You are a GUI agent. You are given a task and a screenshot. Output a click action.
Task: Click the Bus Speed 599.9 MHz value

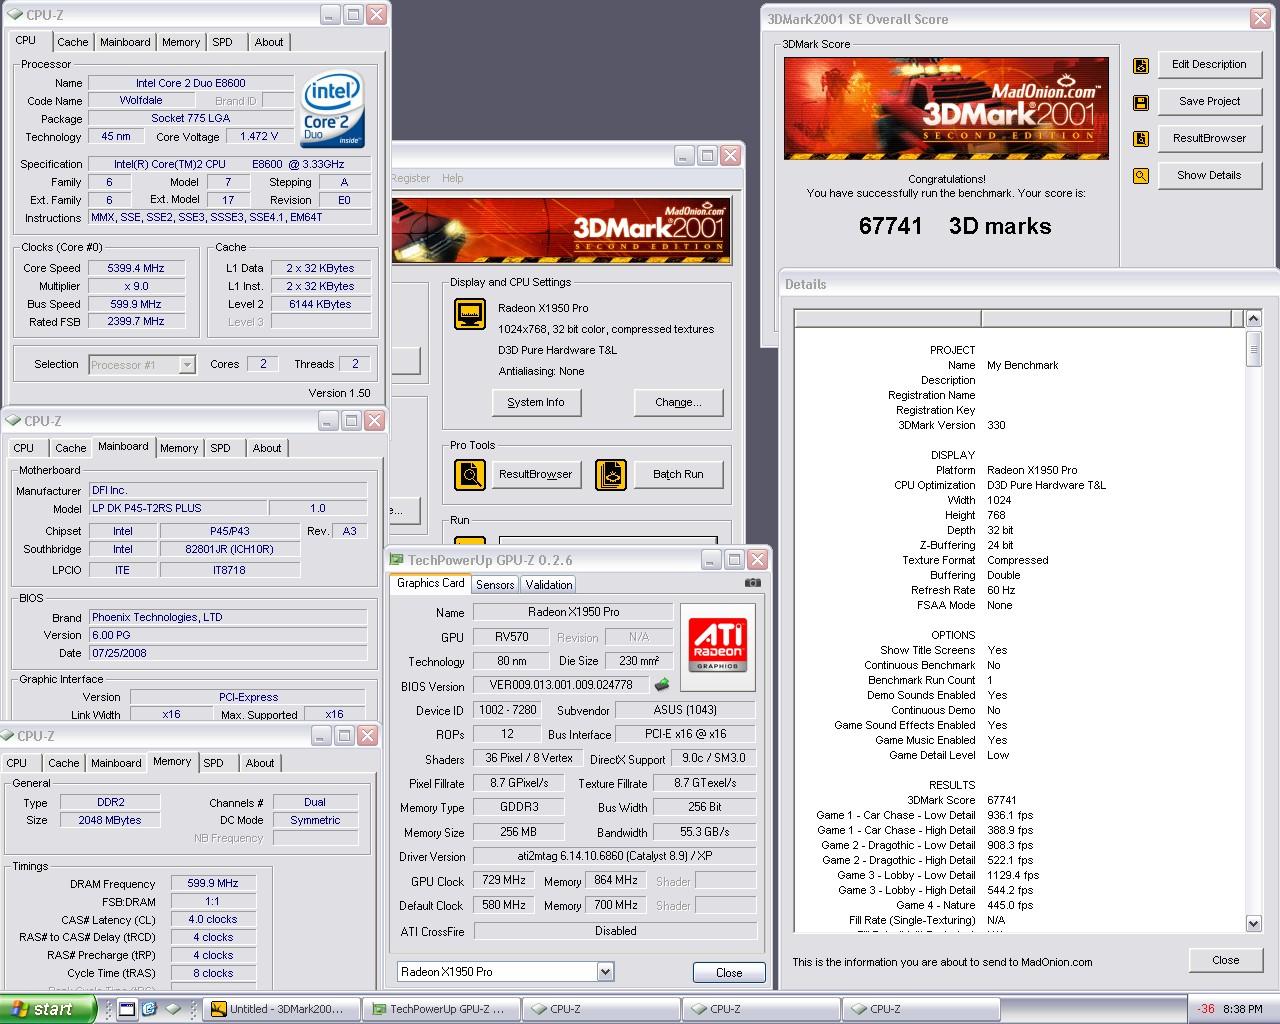tap(137, 304)
